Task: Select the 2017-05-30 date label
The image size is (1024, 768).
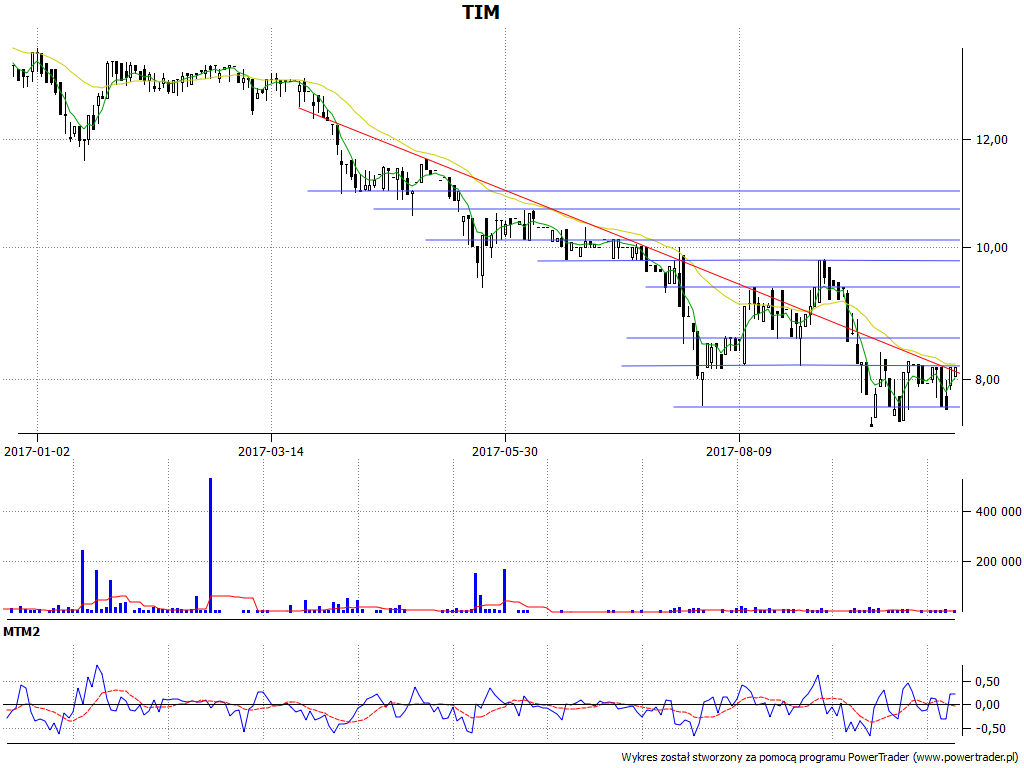Action: tap(505, 451)
